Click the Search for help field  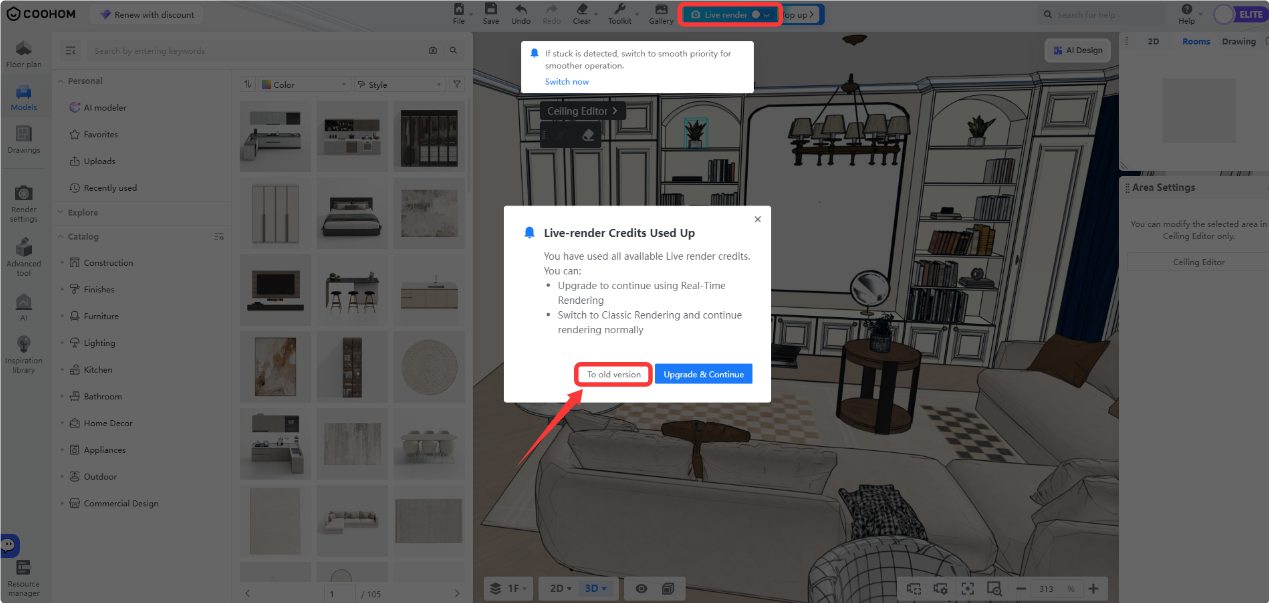[1100, 15]
